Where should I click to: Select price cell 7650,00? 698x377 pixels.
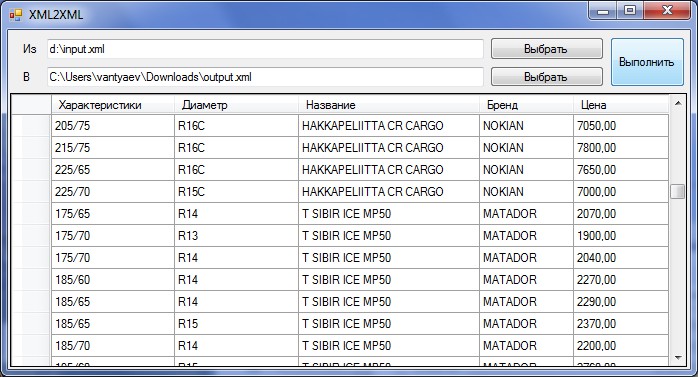(621, 170)
